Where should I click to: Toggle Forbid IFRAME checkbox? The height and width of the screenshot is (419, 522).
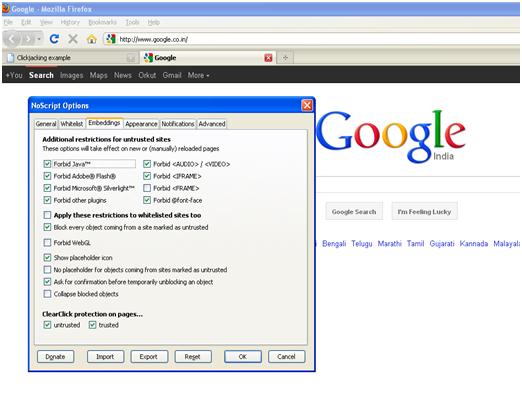click(x=147, y=176)
